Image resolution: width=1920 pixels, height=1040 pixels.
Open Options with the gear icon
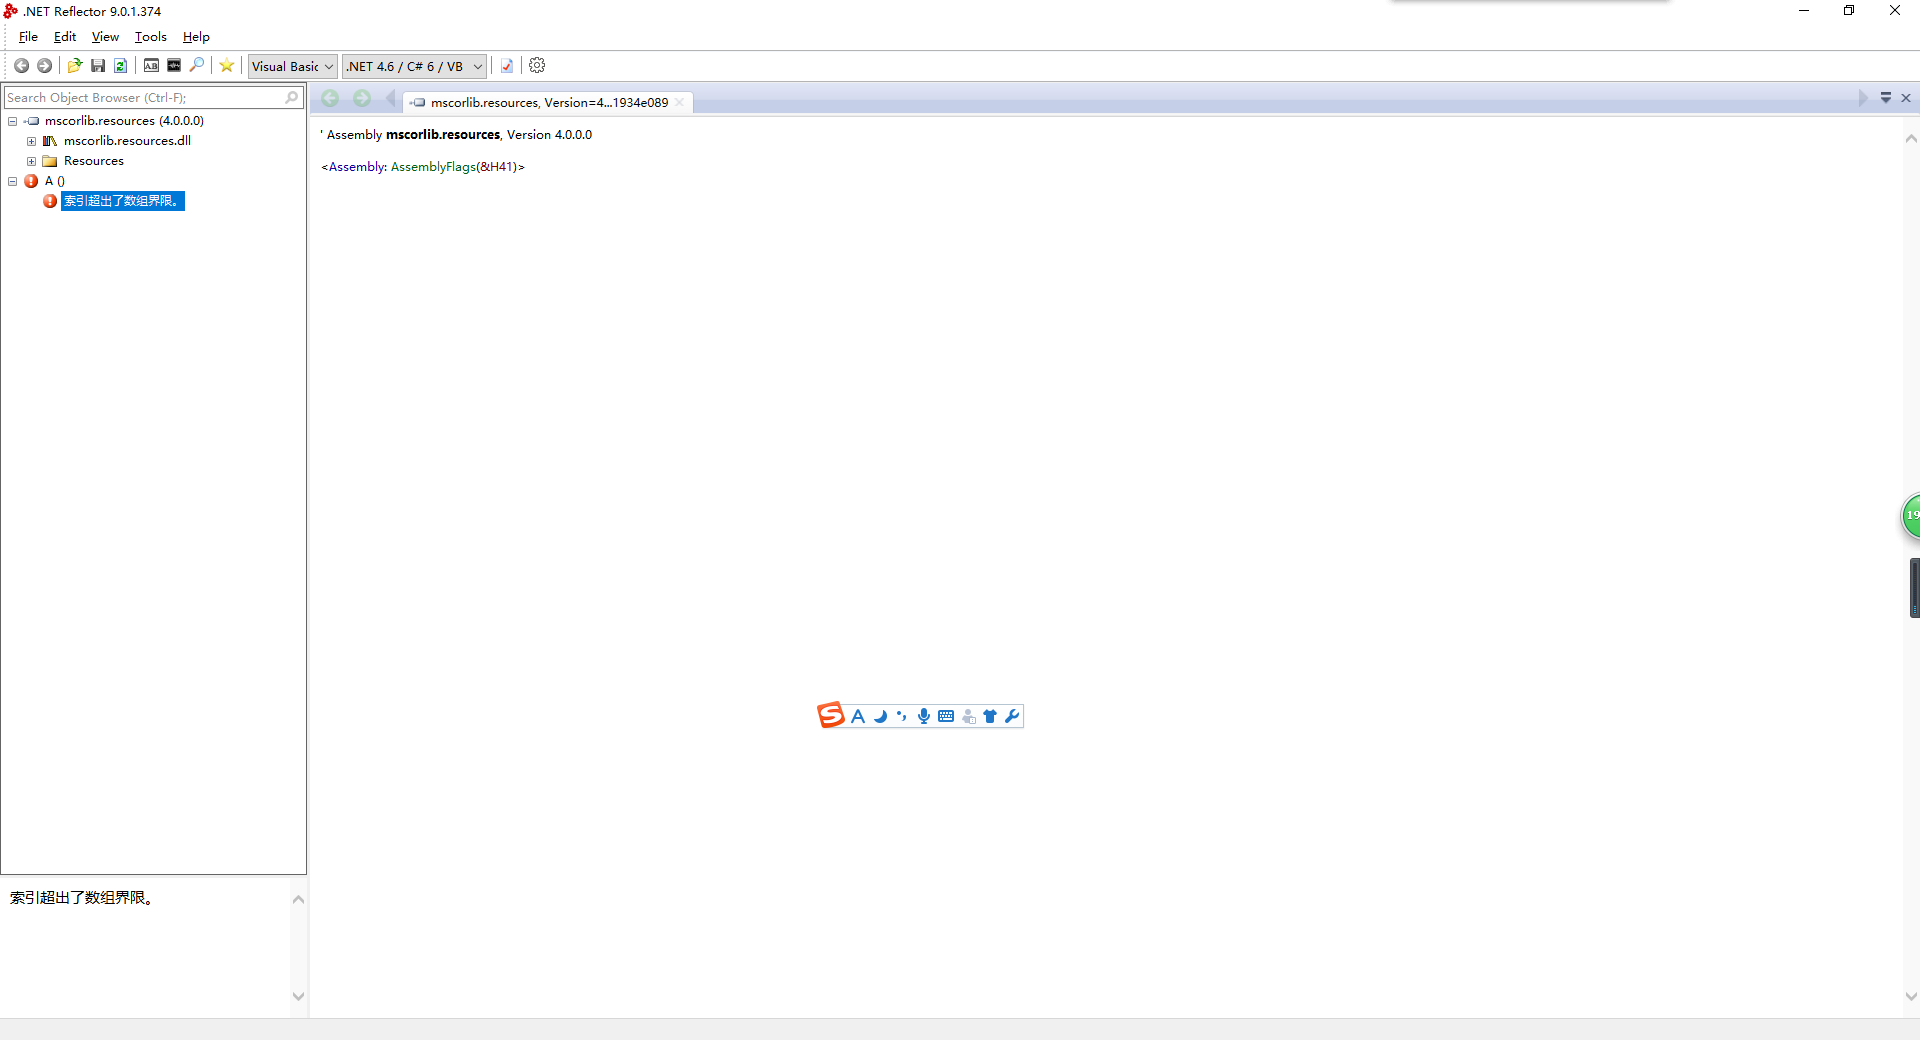click(537, 66)
